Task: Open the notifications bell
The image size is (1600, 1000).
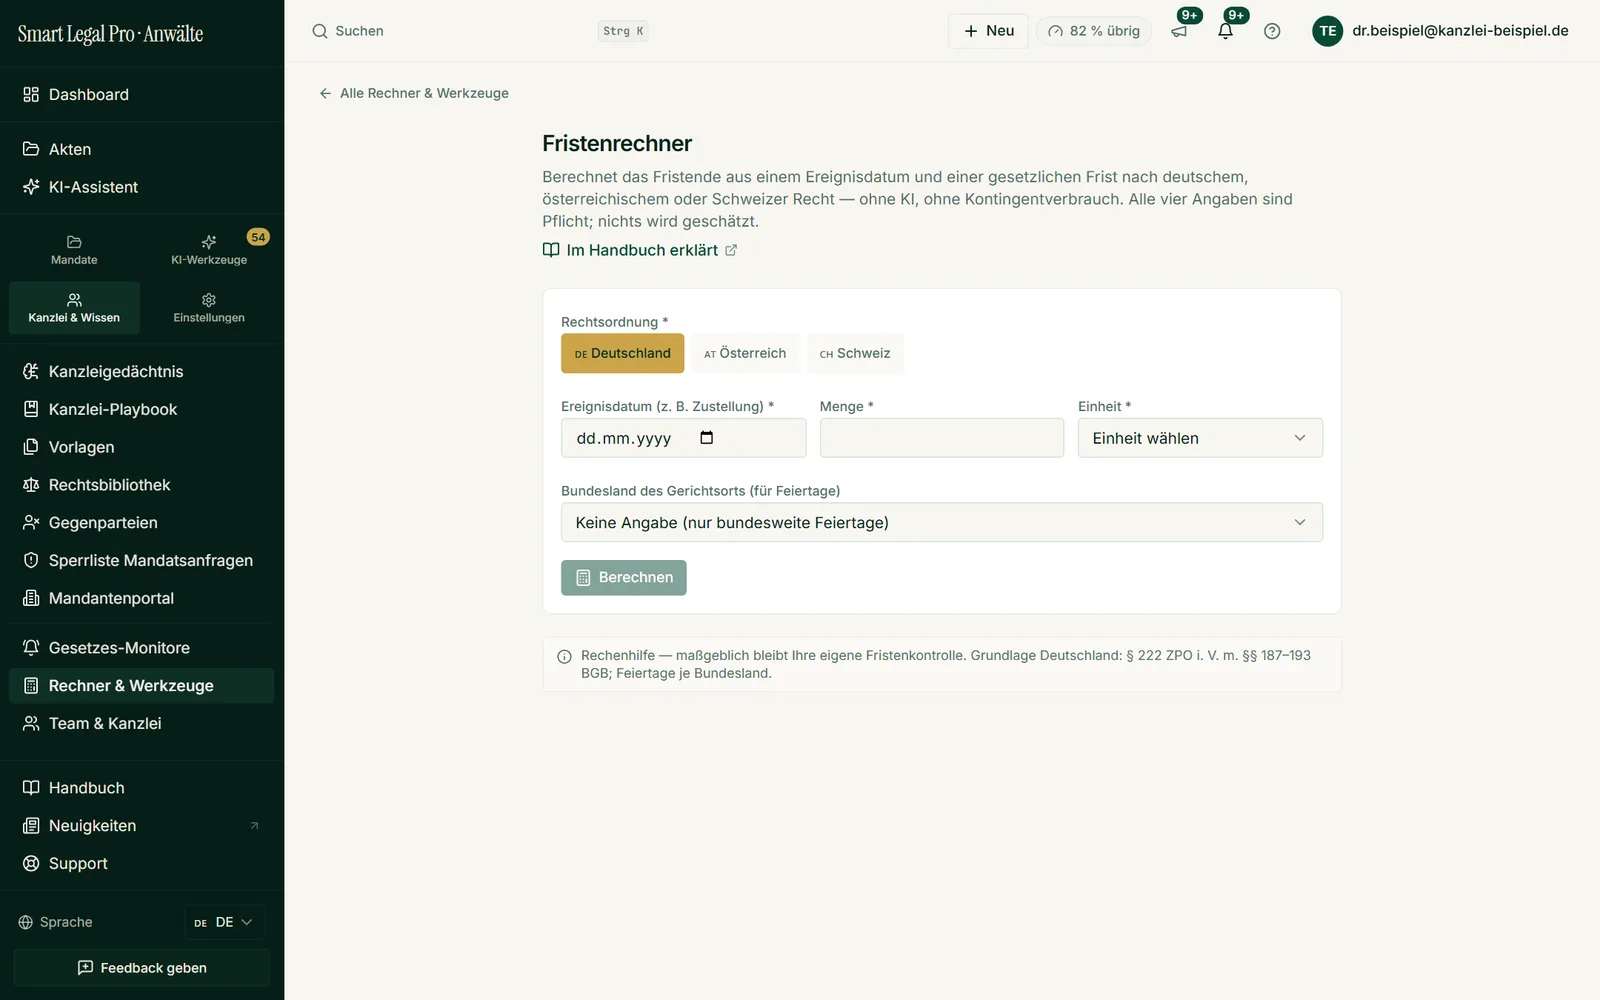Action: click(x=1225, y=31)
